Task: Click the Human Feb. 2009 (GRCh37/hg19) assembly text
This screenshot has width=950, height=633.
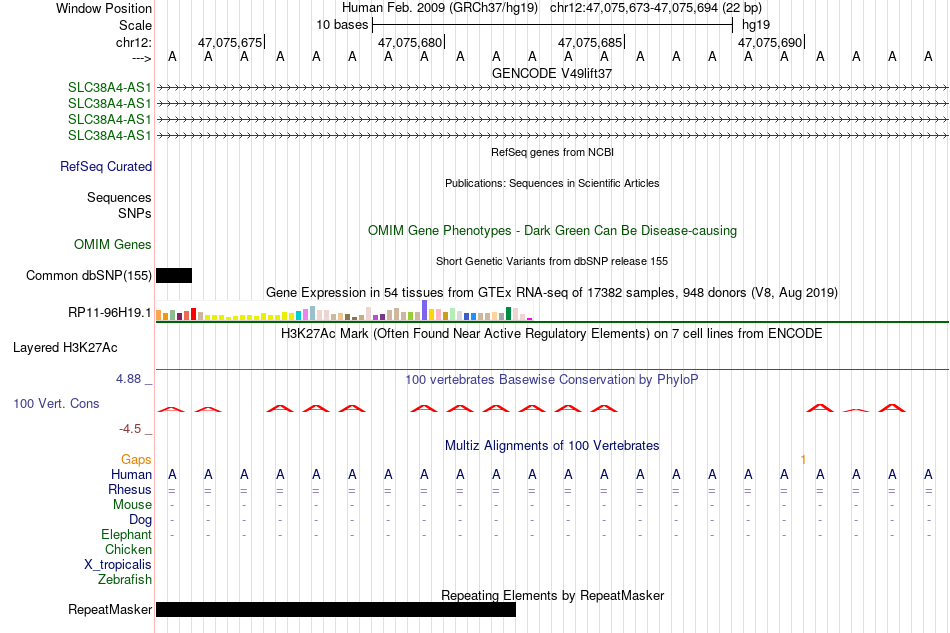Action: [x=440, y=8]
